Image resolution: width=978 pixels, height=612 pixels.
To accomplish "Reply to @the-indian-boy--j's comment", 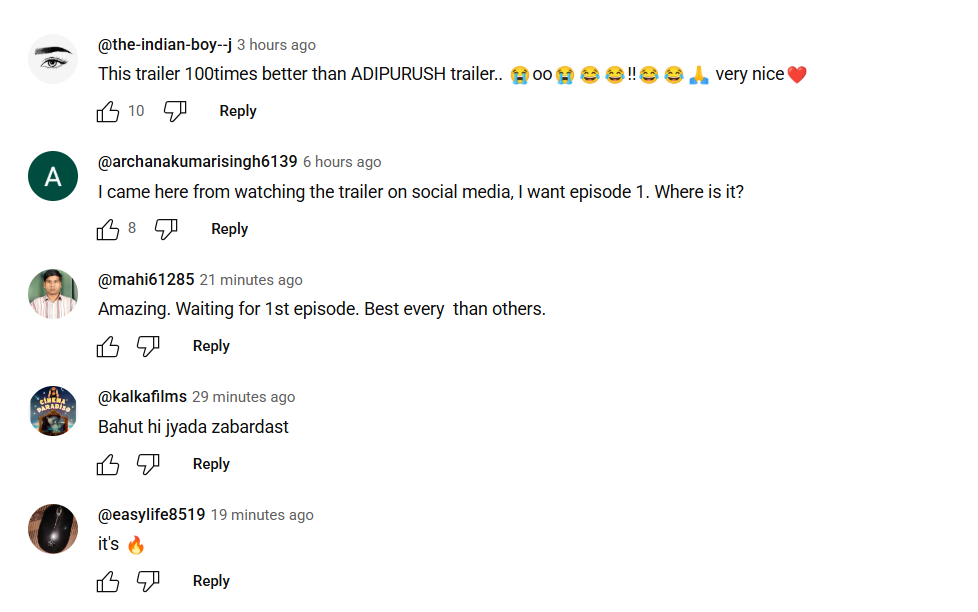I will click(238, 111).
